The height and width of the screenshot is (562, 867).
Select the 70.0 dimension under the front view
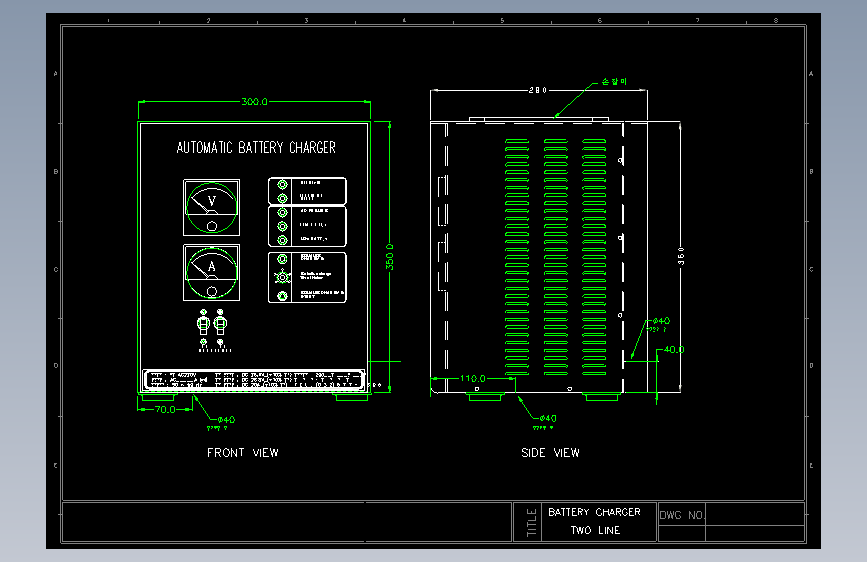pyautogui.click(x=165, y=409)
